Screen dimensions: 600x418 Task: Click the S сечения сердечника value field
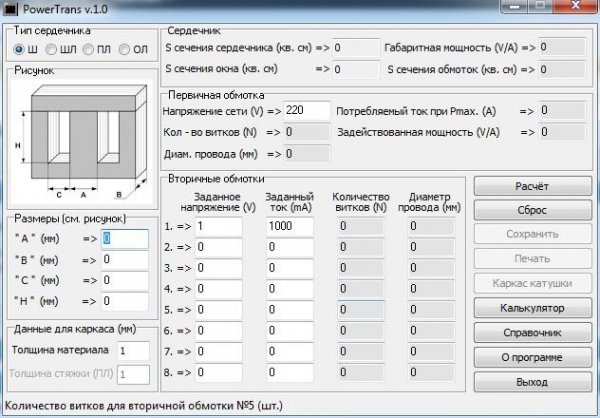coord(356,48)
